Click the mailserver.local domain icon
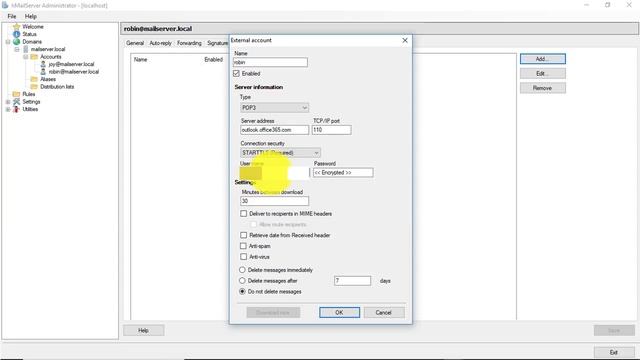The image size is (640, 360). pyautogui.click(x=26, y=49)
